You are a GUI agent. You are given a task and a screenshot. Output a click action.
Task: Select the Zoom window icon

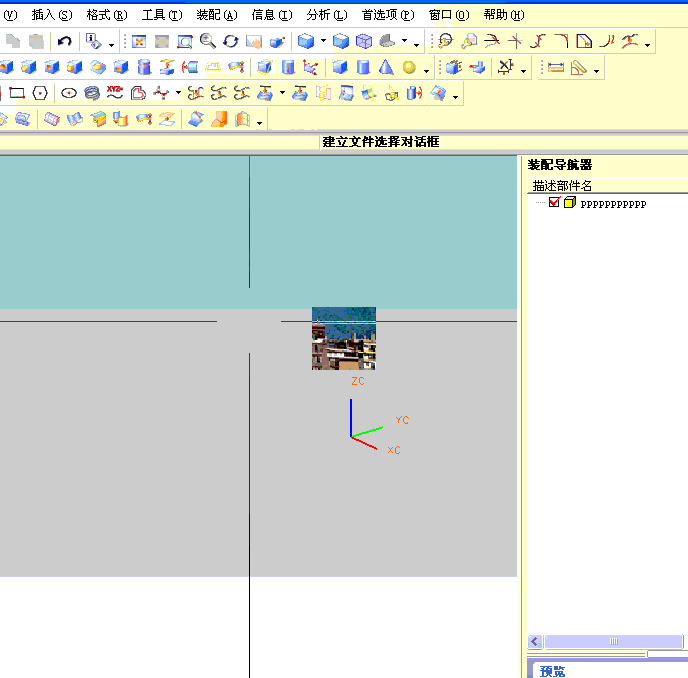click(185, 42)
